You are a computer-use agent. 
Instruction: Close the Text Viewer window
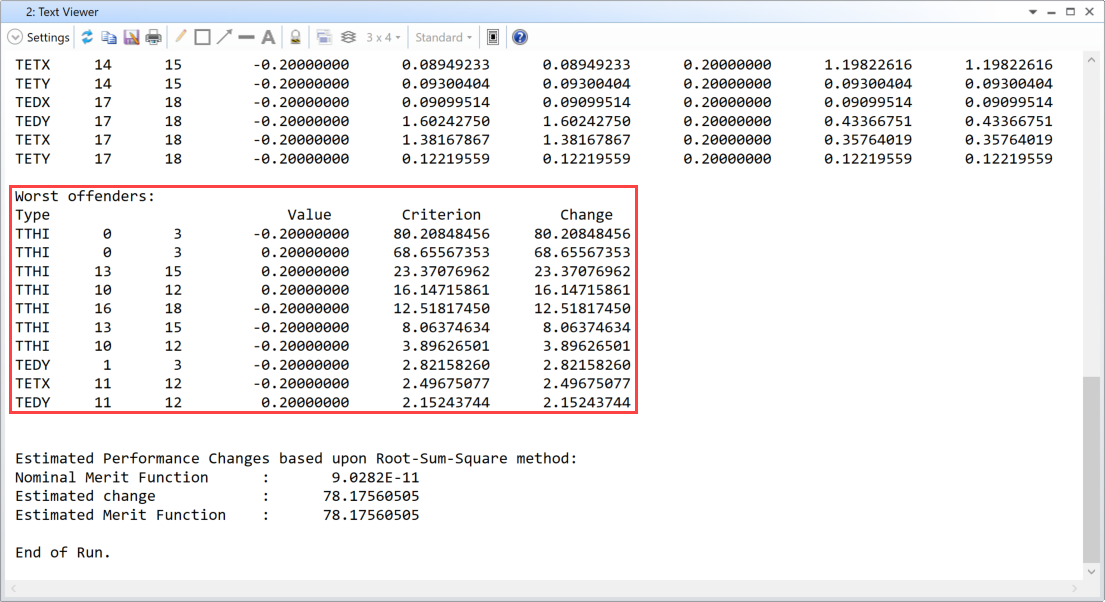point(1089,12)
